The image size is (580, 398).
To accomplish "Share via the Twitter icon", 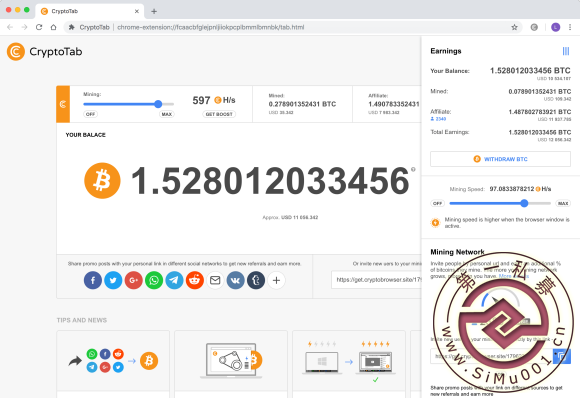I will tap(113, 280).
